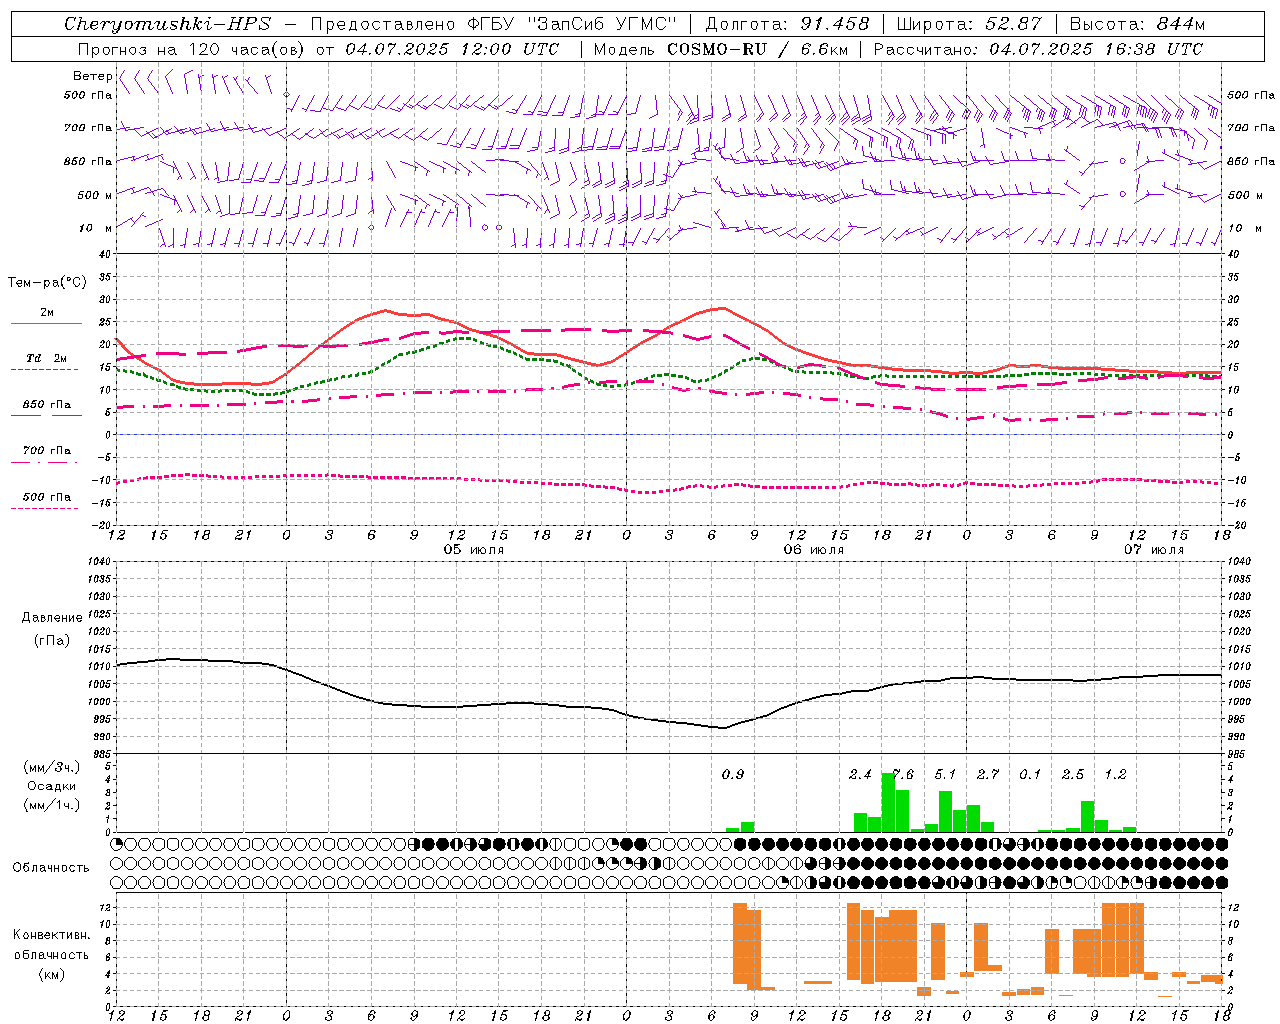The height and width of the screenshot is (1024, 1280).
Task: Select the "Широта: 52.87" header field
Action: pyautogui.click(x=969, y=24)
